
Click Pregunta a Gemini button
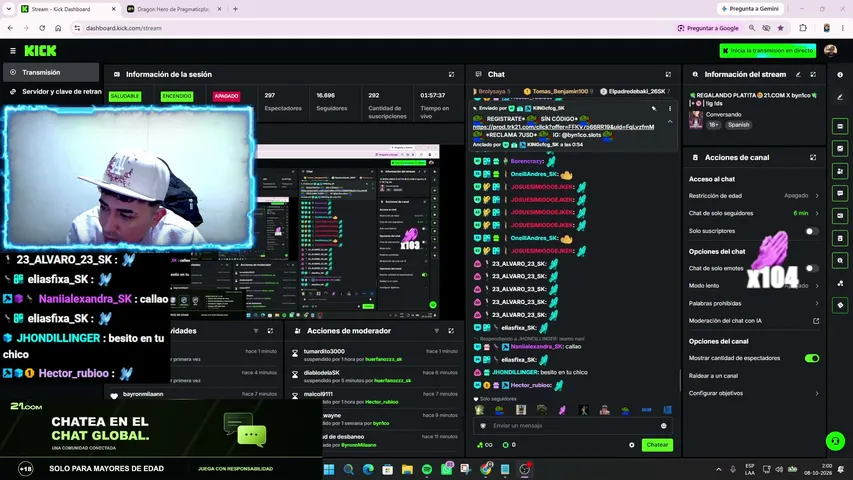pos(751,9)
